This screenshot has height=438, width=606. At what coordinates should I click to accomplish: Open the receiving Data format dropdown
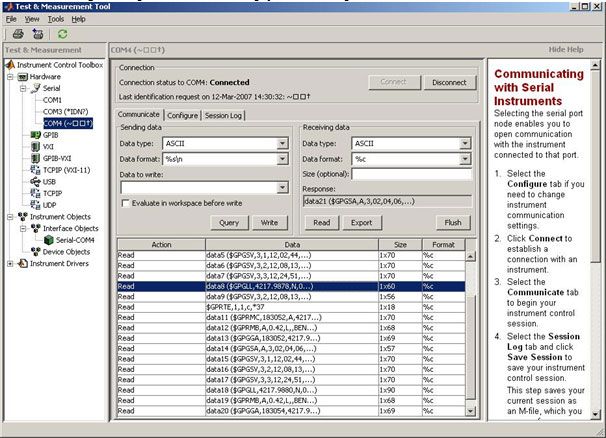tap(465, 158)
